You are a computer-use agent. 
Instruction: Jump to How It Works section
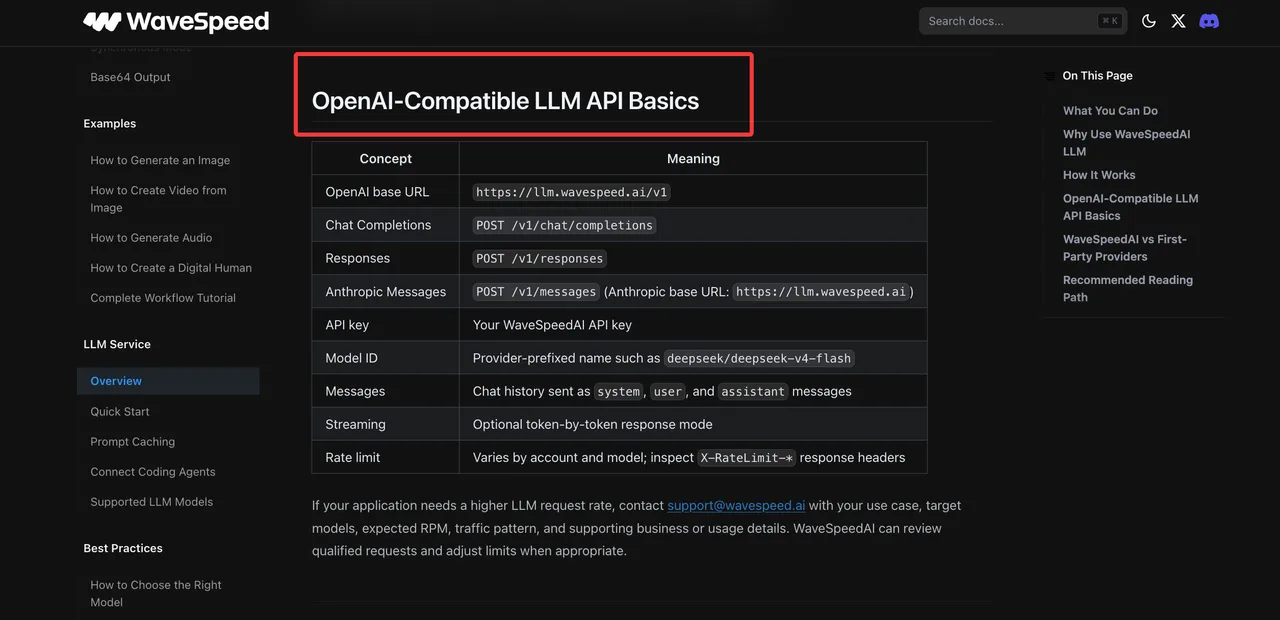[x=1099, y=175]
